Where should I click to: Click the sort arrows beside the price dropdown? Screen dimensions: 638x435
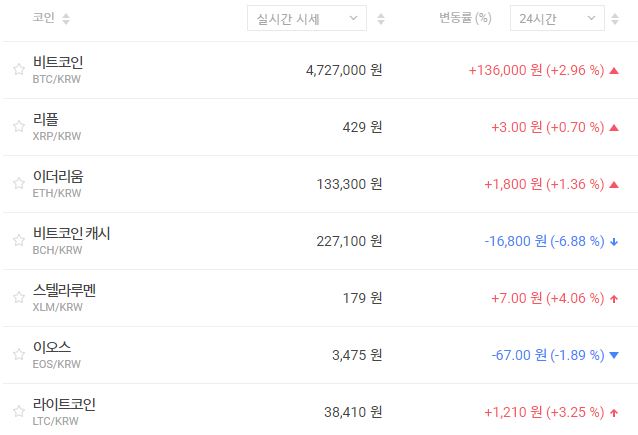coord(381,19)
